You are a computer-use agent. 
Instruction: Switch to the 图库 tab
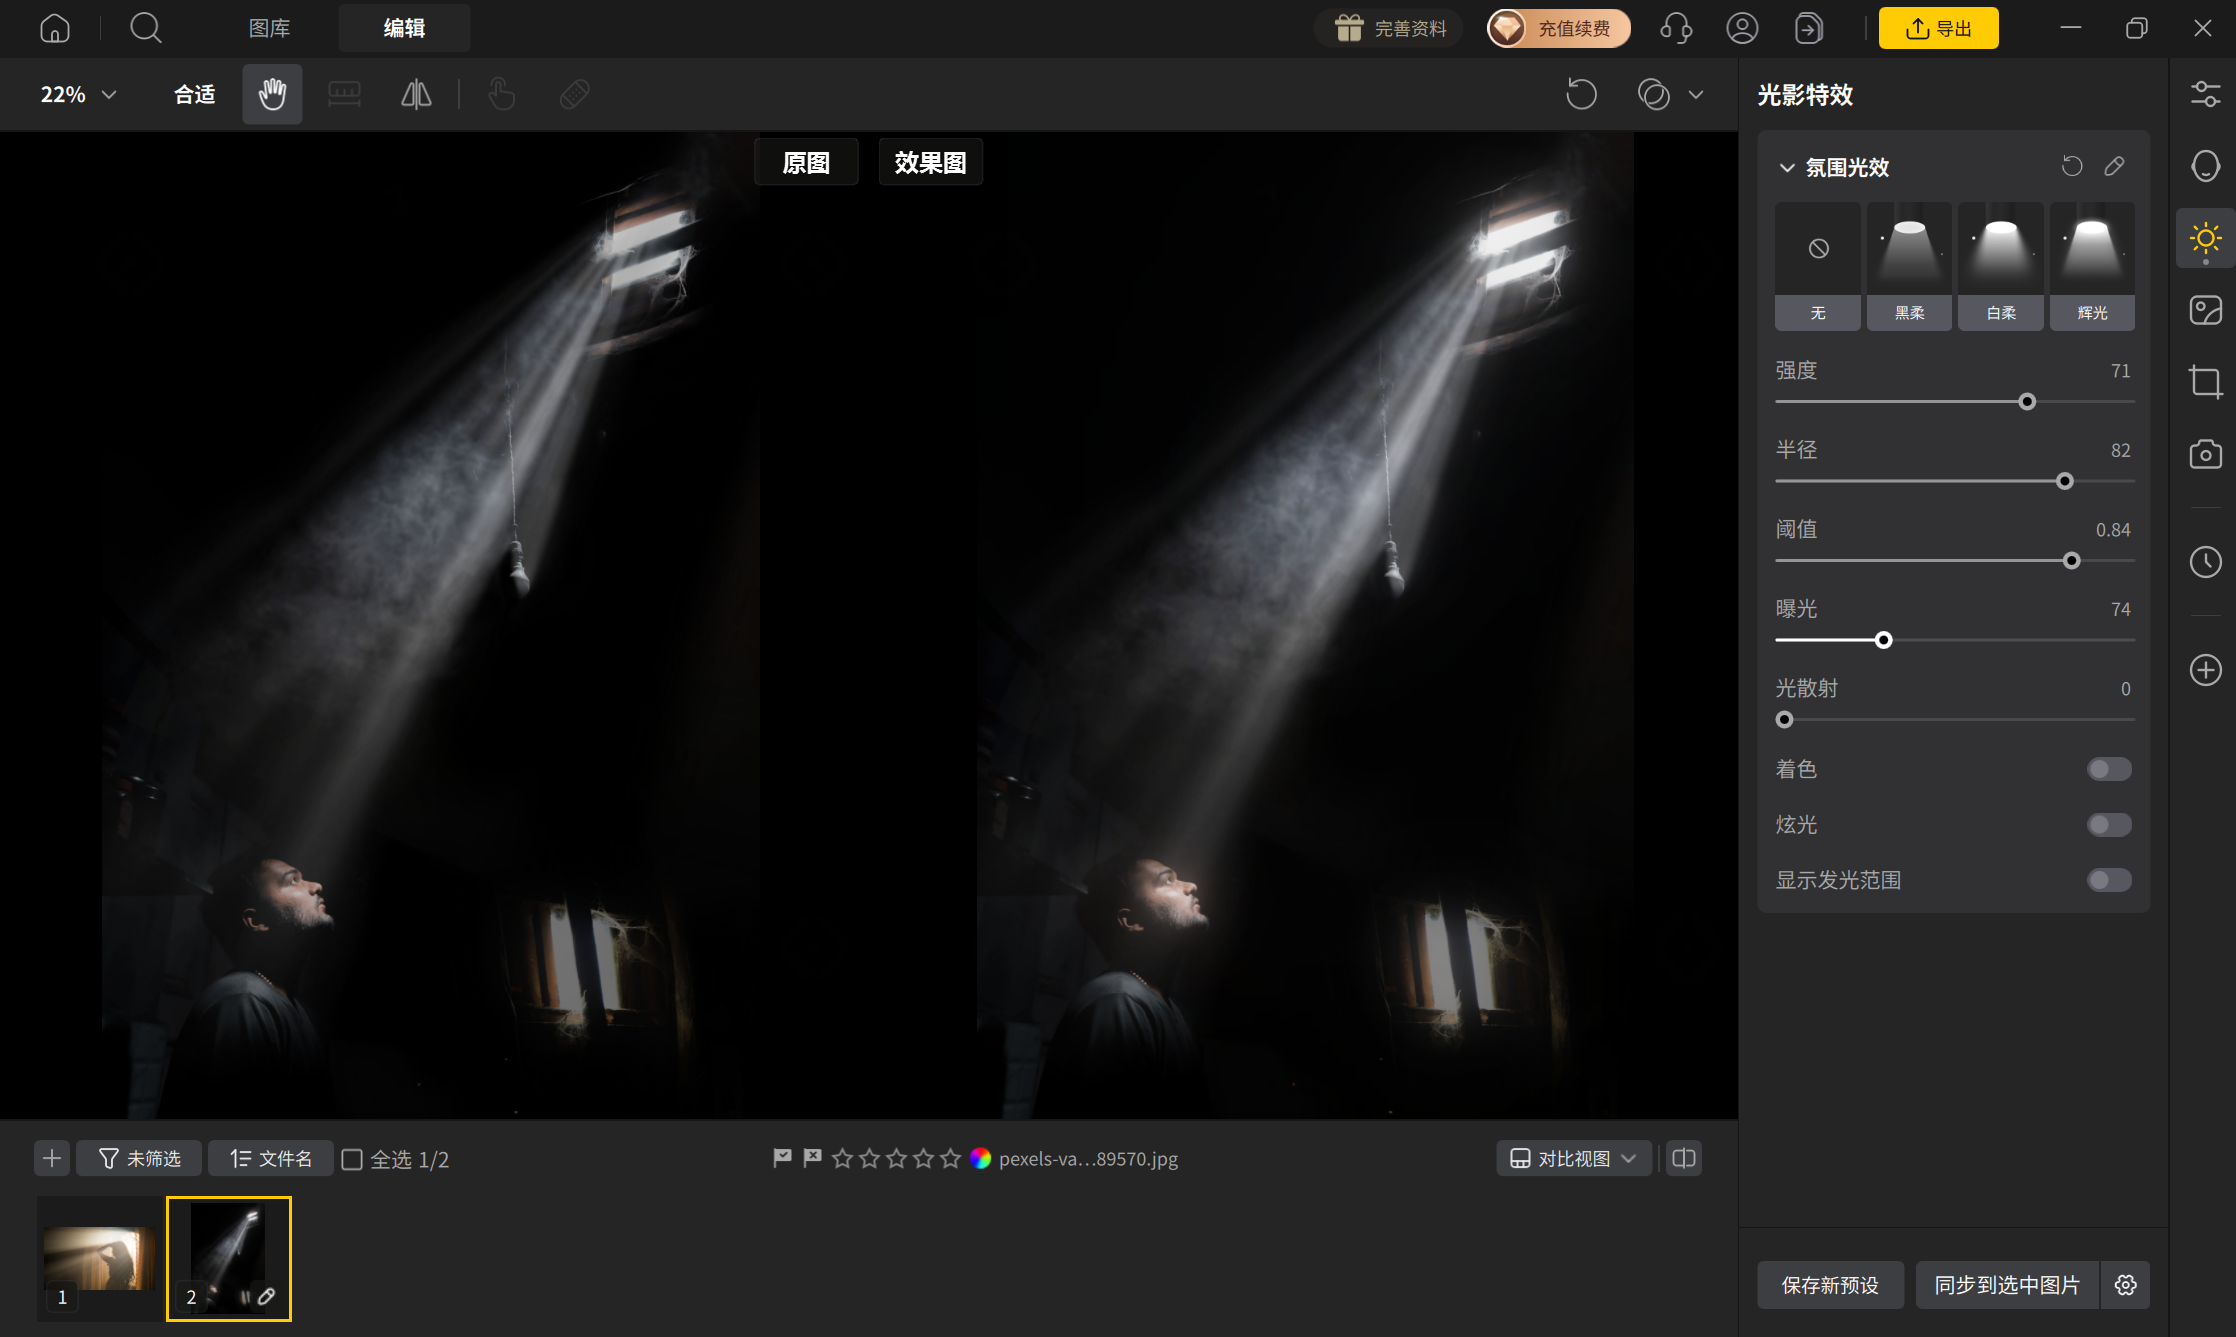pyautogui.click(x=269, y=28)
